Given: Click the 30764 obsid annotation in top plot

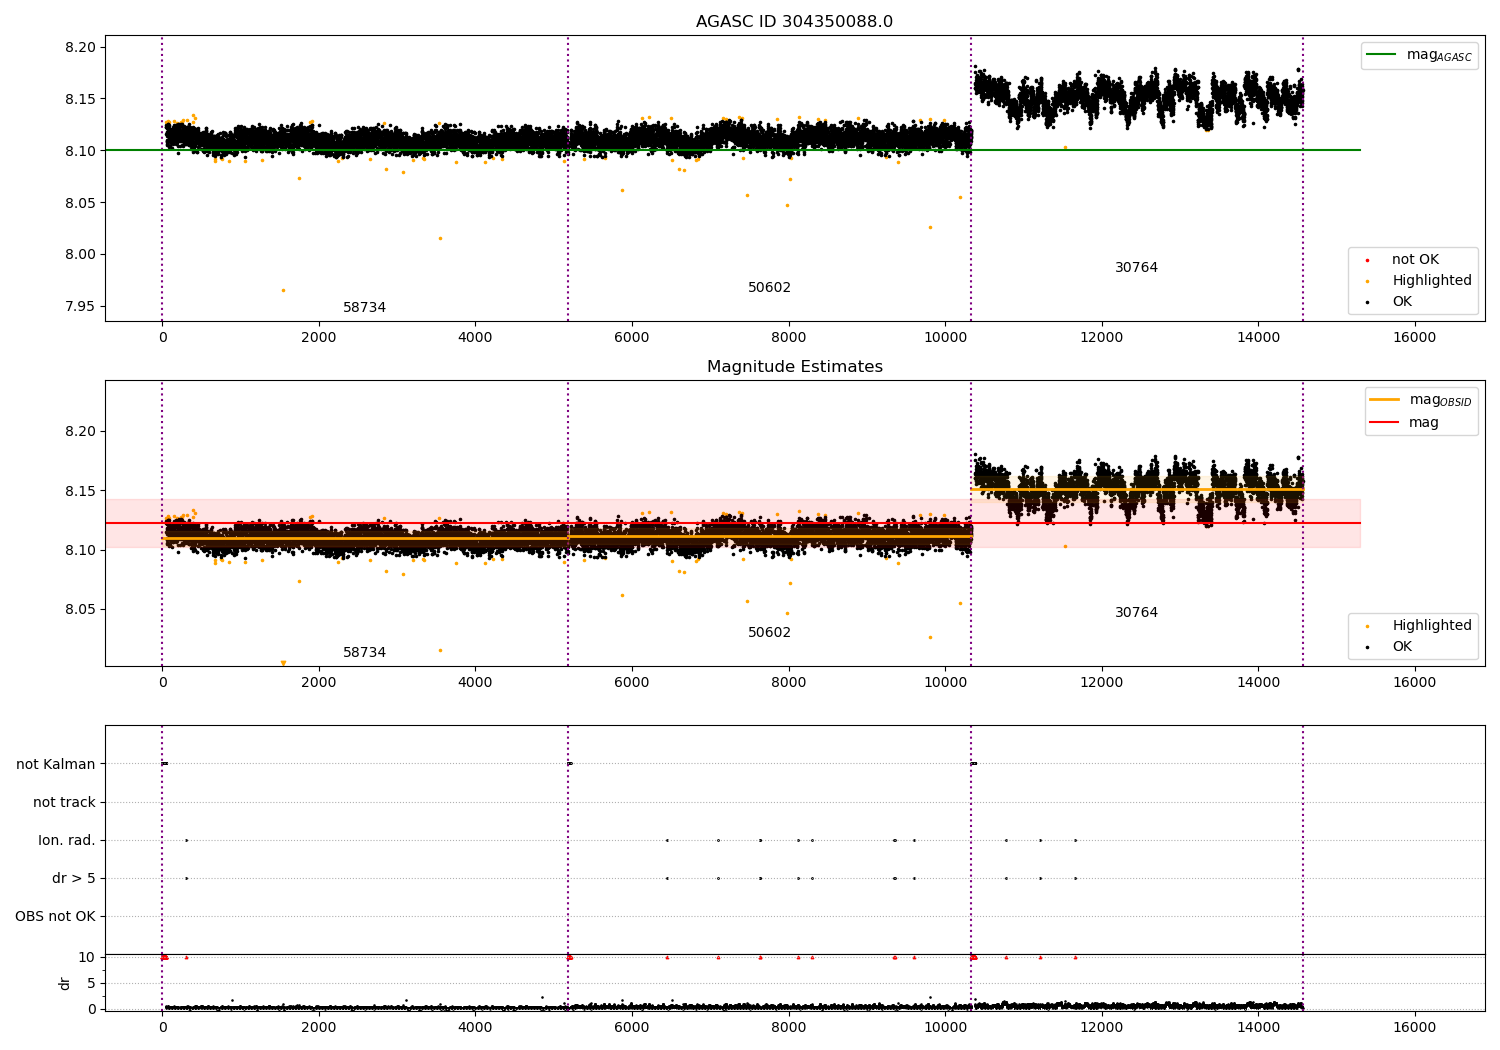Looking at the screenshot, I should [x=1136, y=268].
